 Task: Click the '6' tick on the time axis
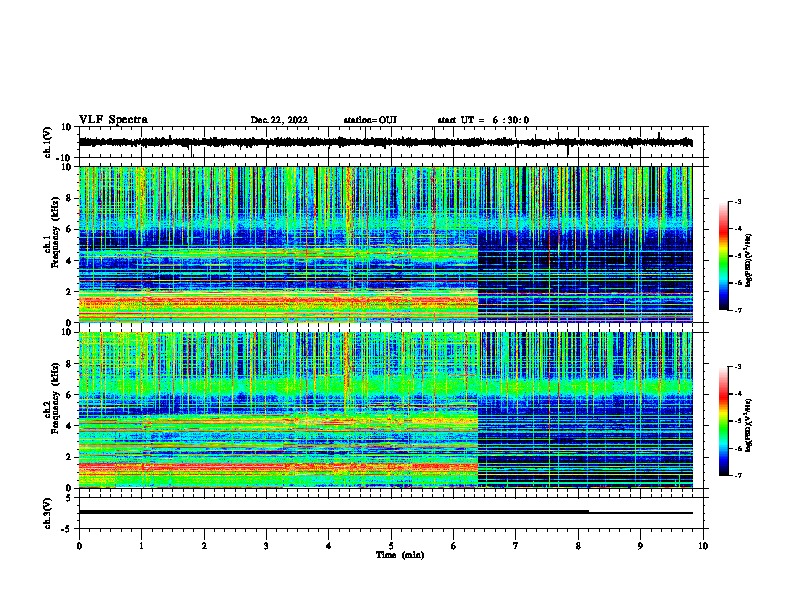coord(454,546)
